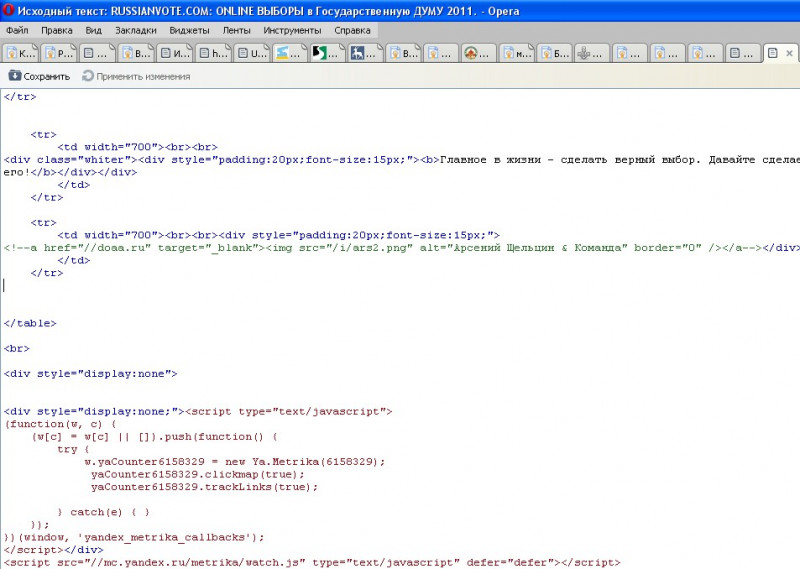The width and height of the screenshot is (800, 569).
Task: Click the active tab's page icon
Action: [x=772, y=53]
